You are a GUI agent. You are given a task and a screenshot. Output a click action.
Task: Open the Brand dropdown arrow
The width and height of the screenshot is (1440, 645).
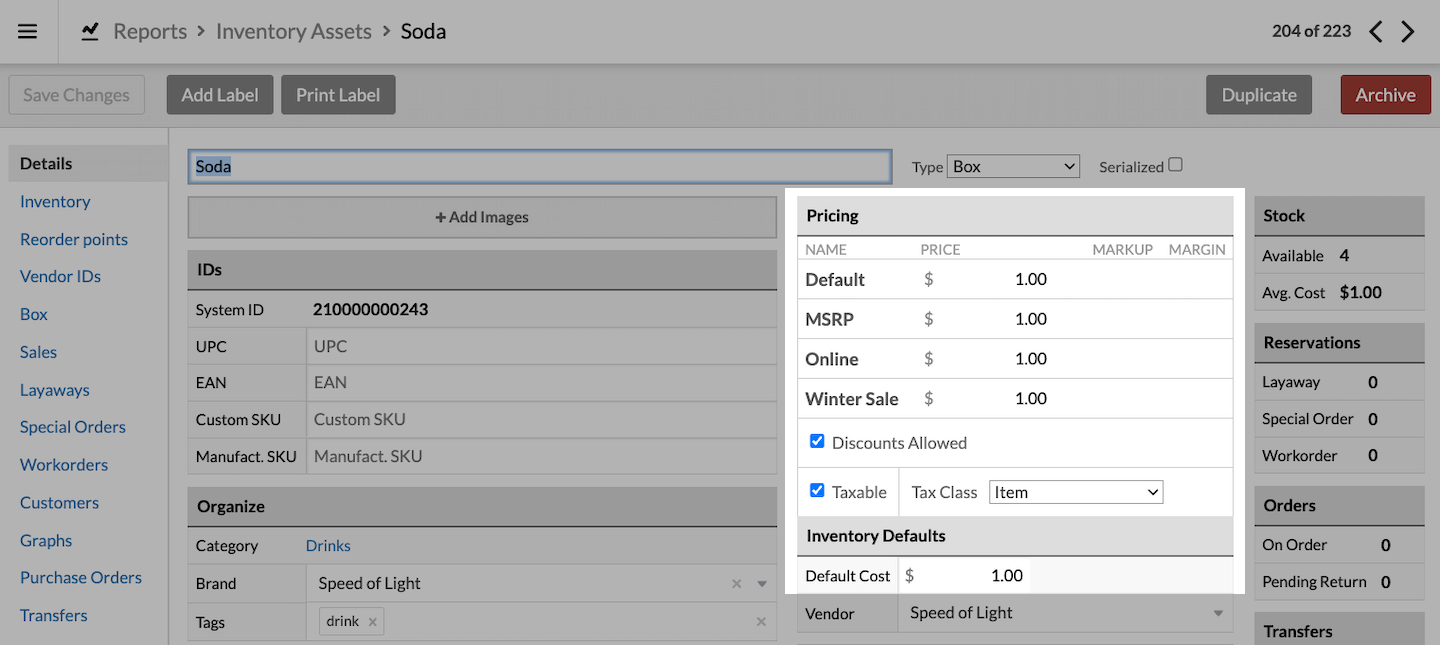[761, 584]
